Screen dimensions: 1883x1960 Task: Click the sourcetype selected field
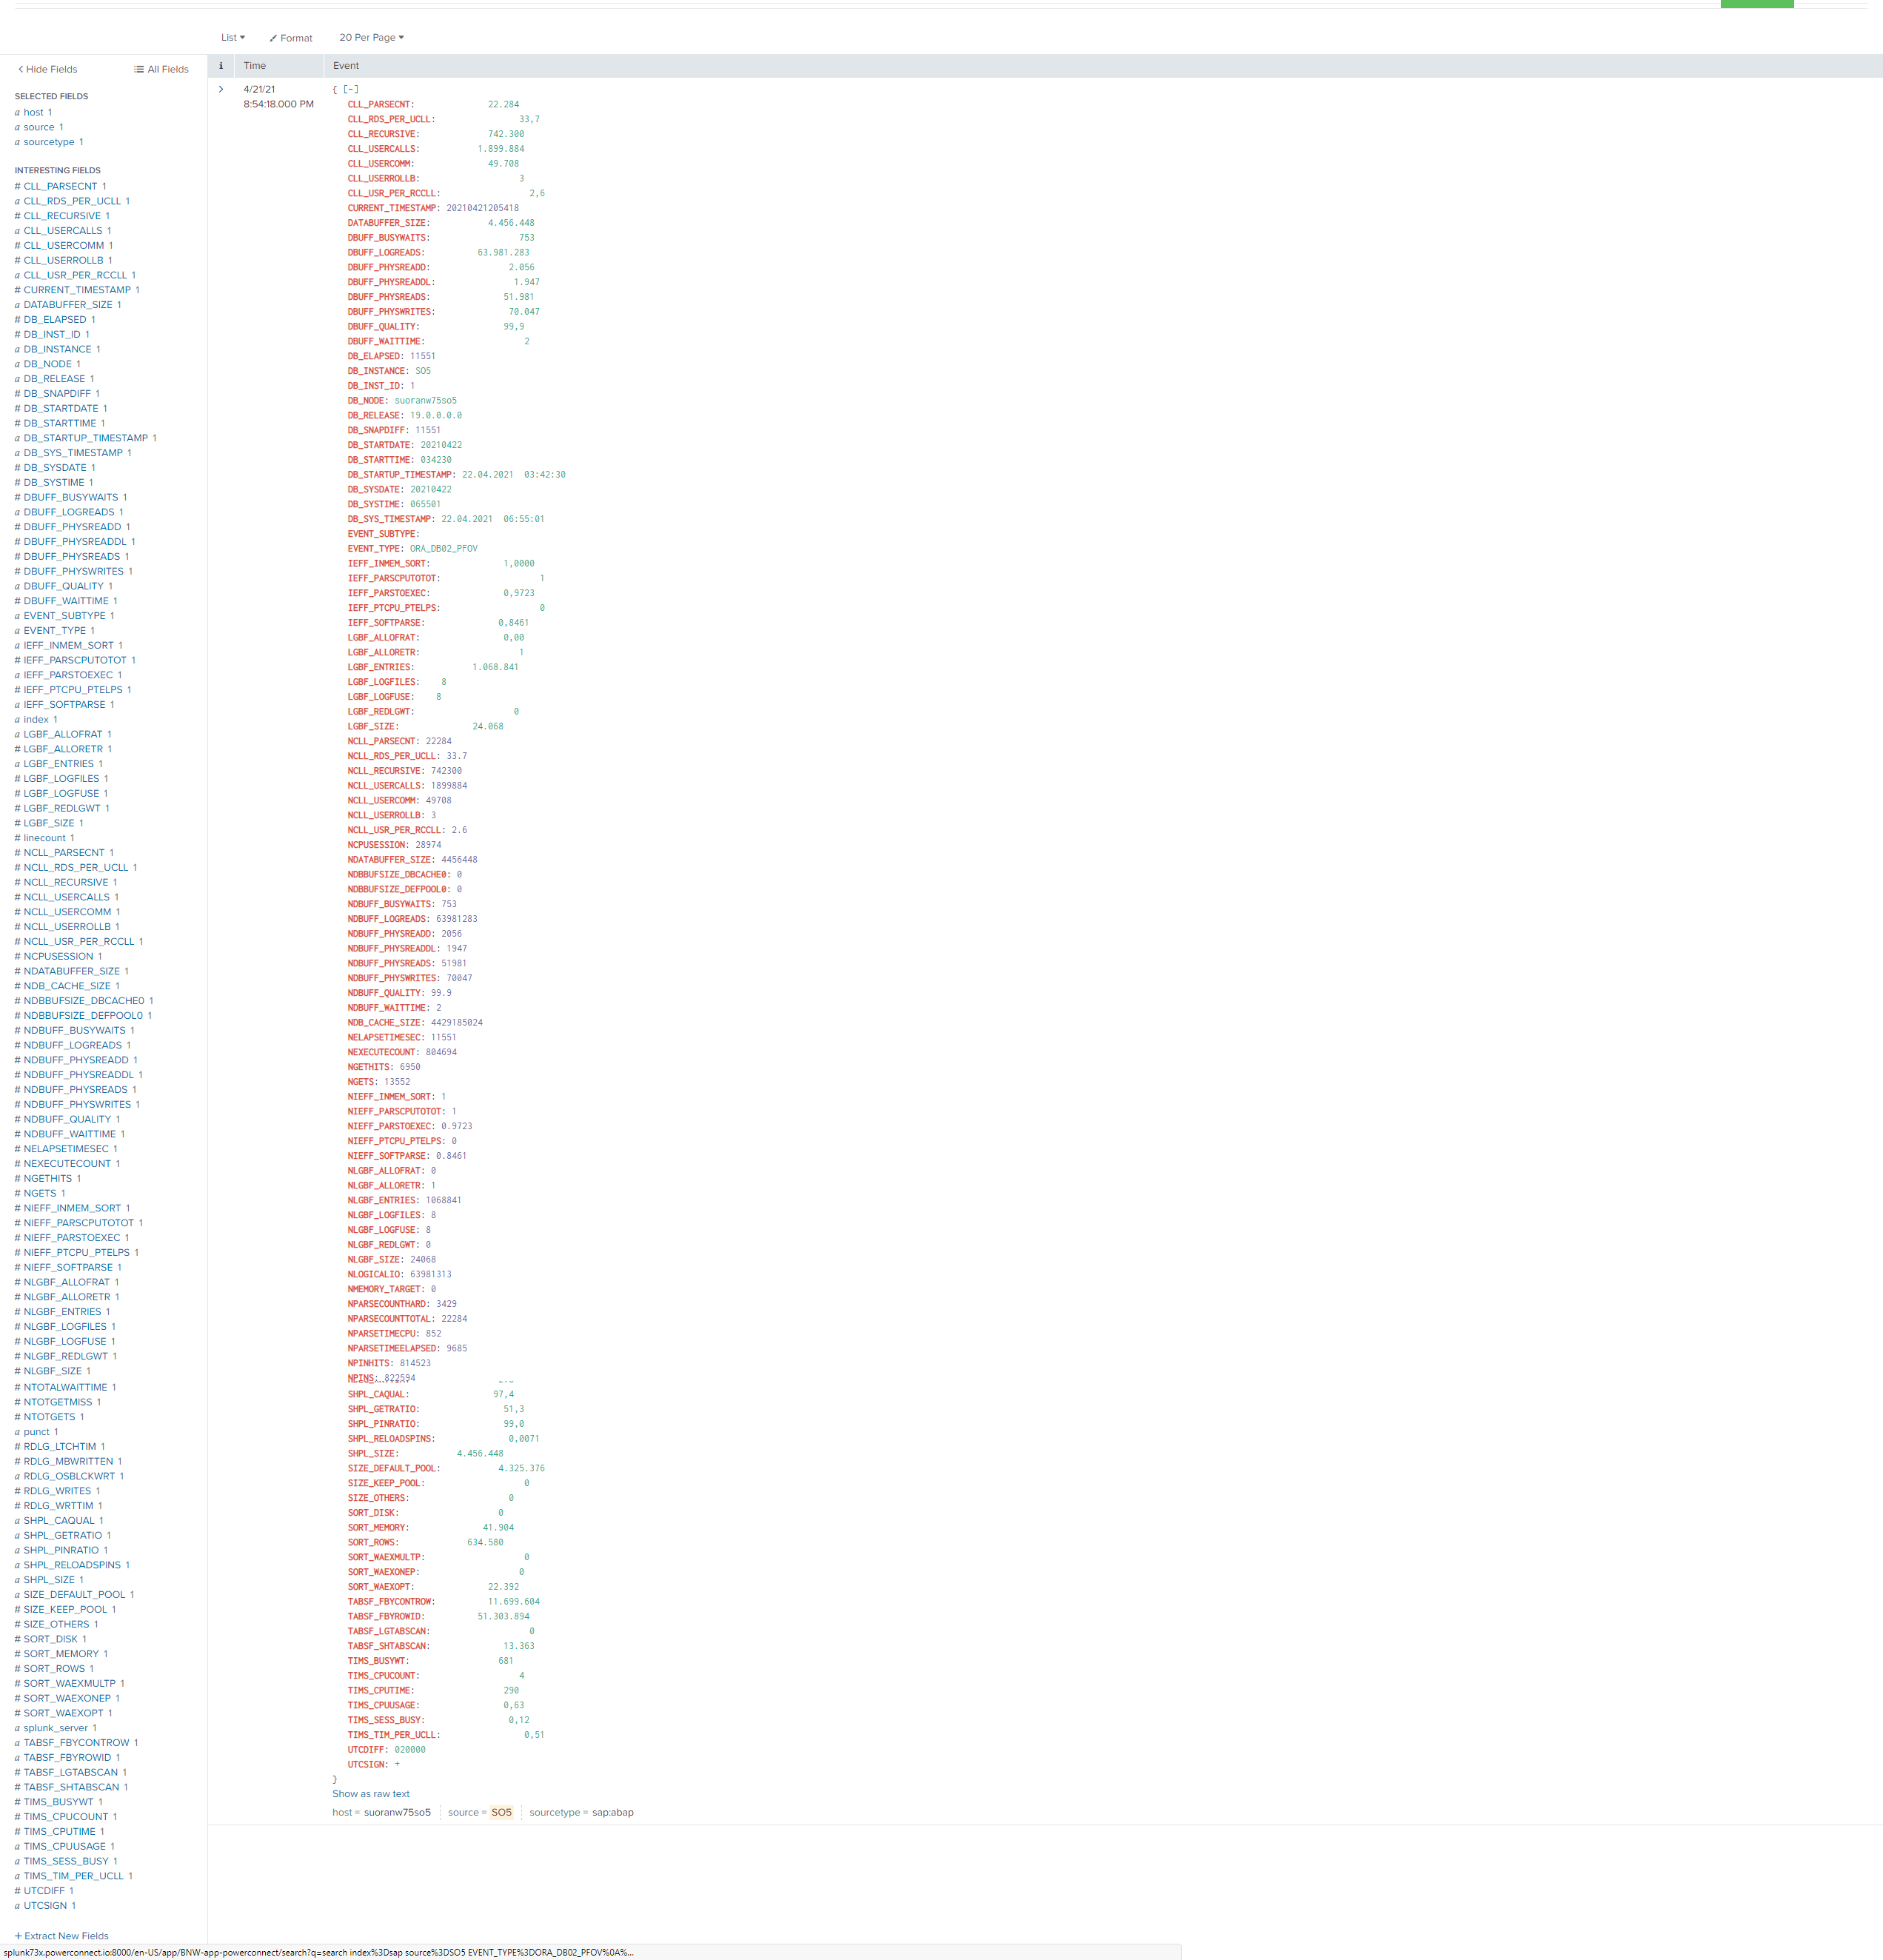[49, 142]
